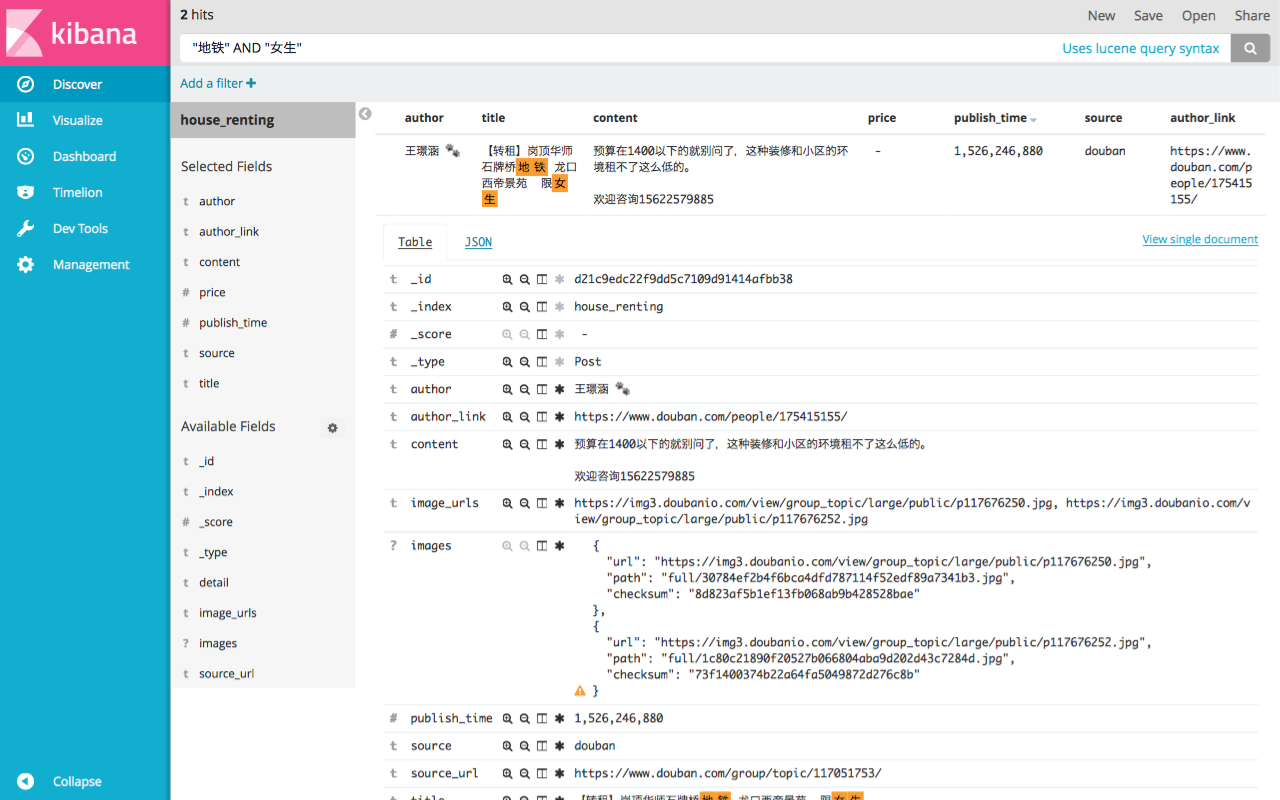Screen dimensions: 1280x800
Task: Open the Uses lucene query syntax link
Action: [1141, 48]
